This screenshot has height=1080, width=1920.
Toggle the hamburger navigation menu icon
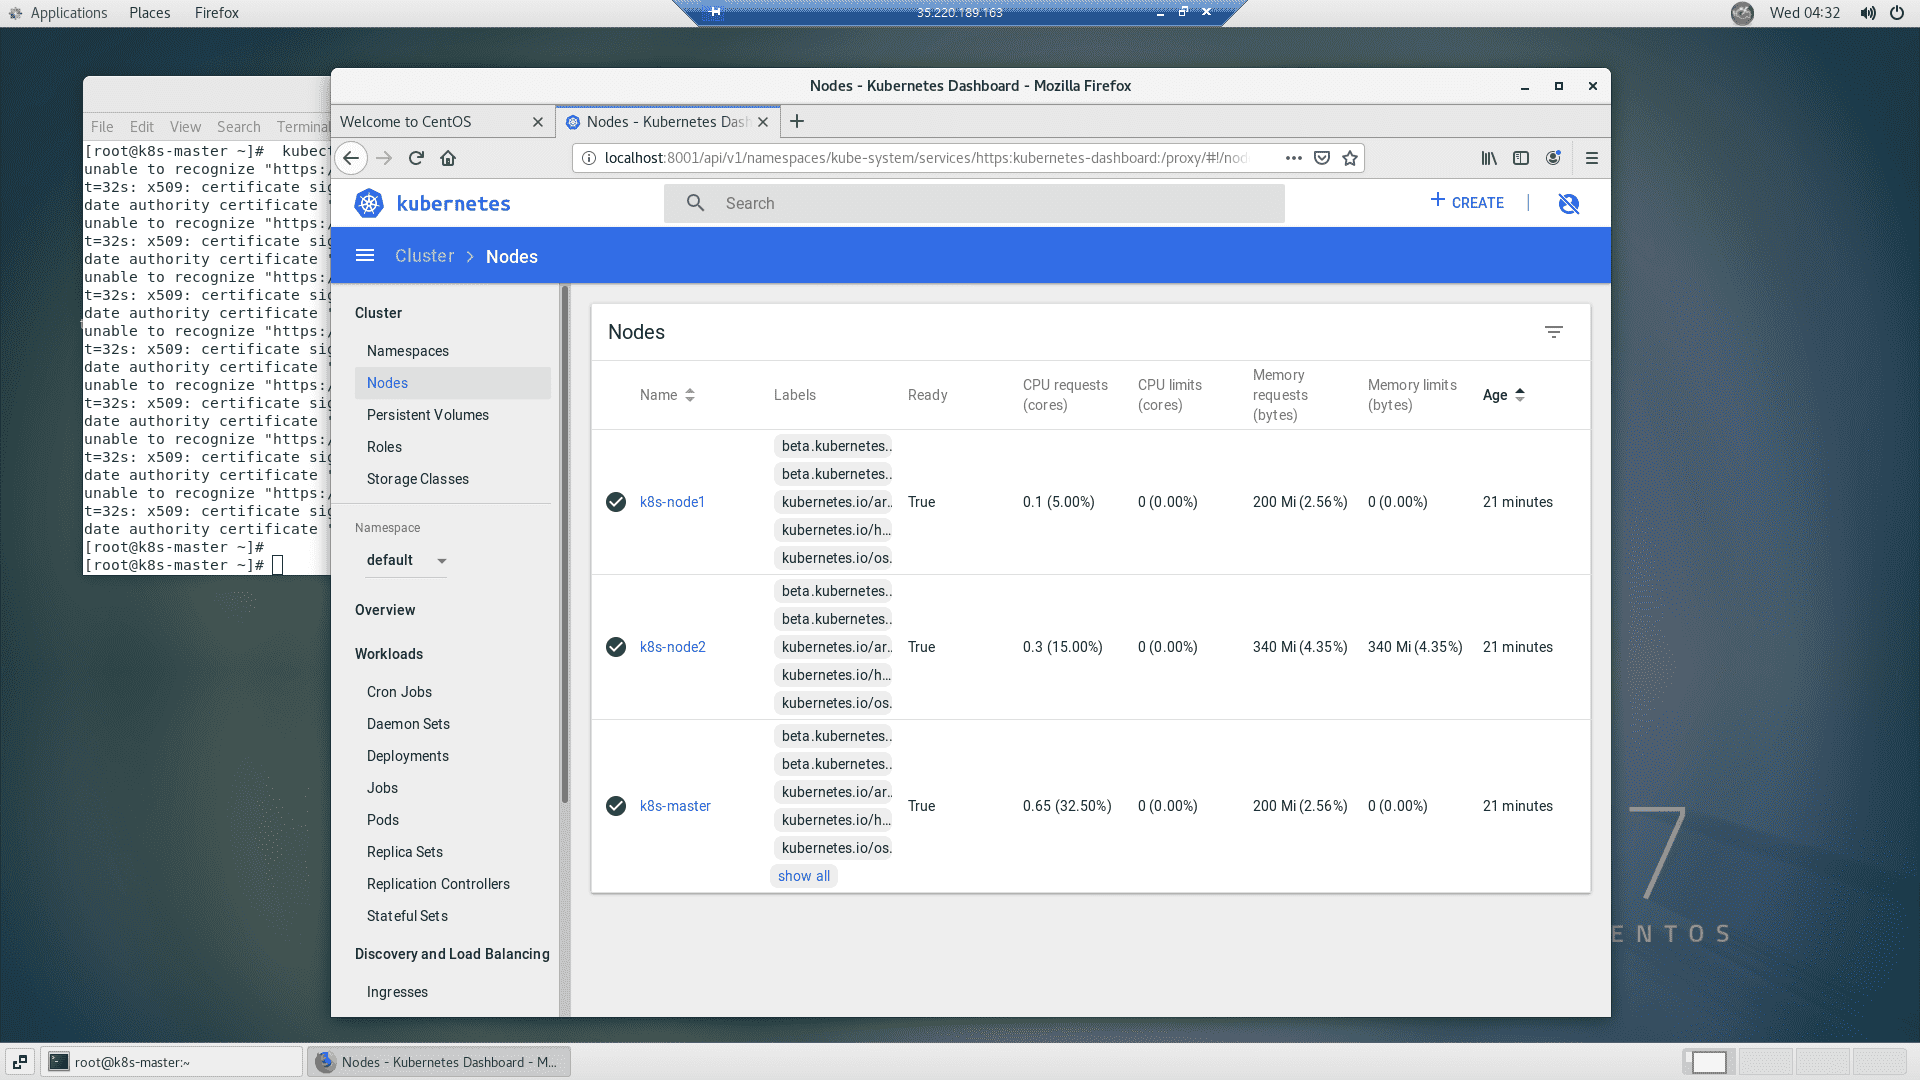(x=365, y=256)
